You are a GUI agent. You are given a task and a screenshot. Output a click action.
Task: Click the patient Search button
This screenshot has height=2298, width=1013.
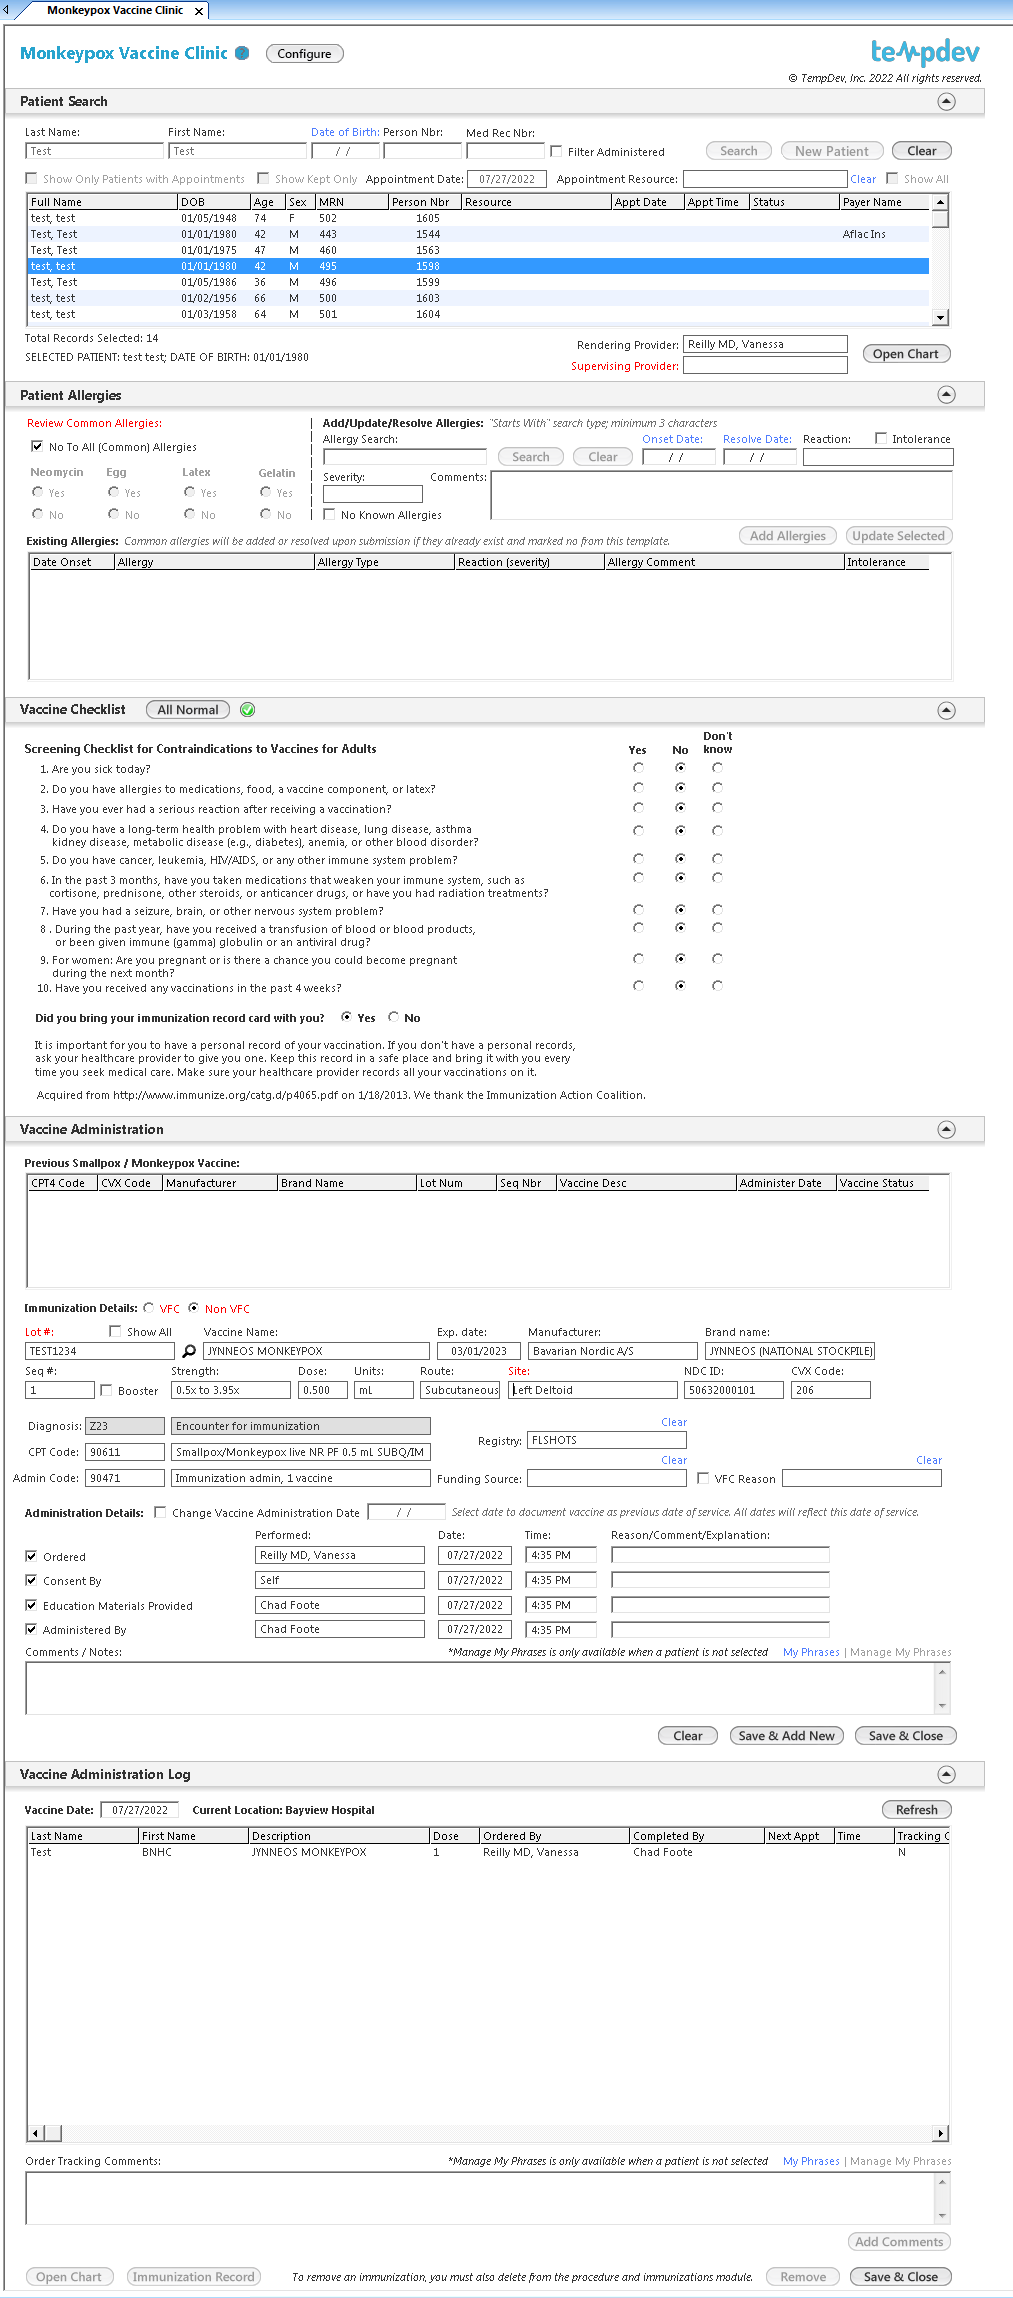coord(739,151)
